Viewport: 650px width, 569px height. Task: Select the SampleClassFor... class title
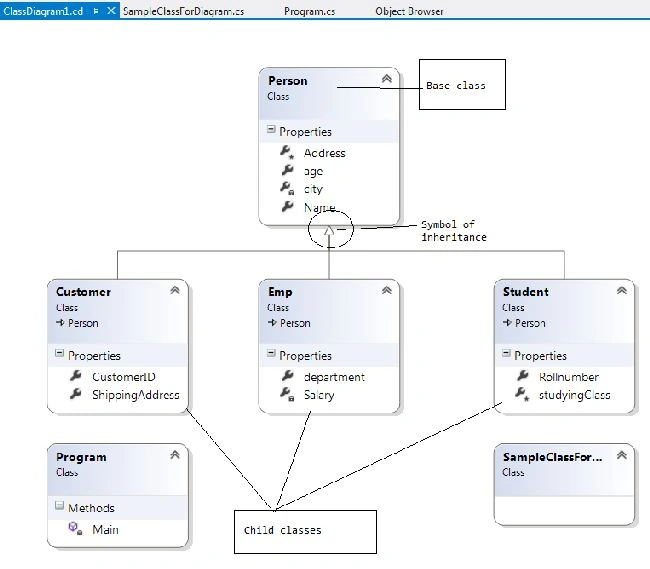552,457
